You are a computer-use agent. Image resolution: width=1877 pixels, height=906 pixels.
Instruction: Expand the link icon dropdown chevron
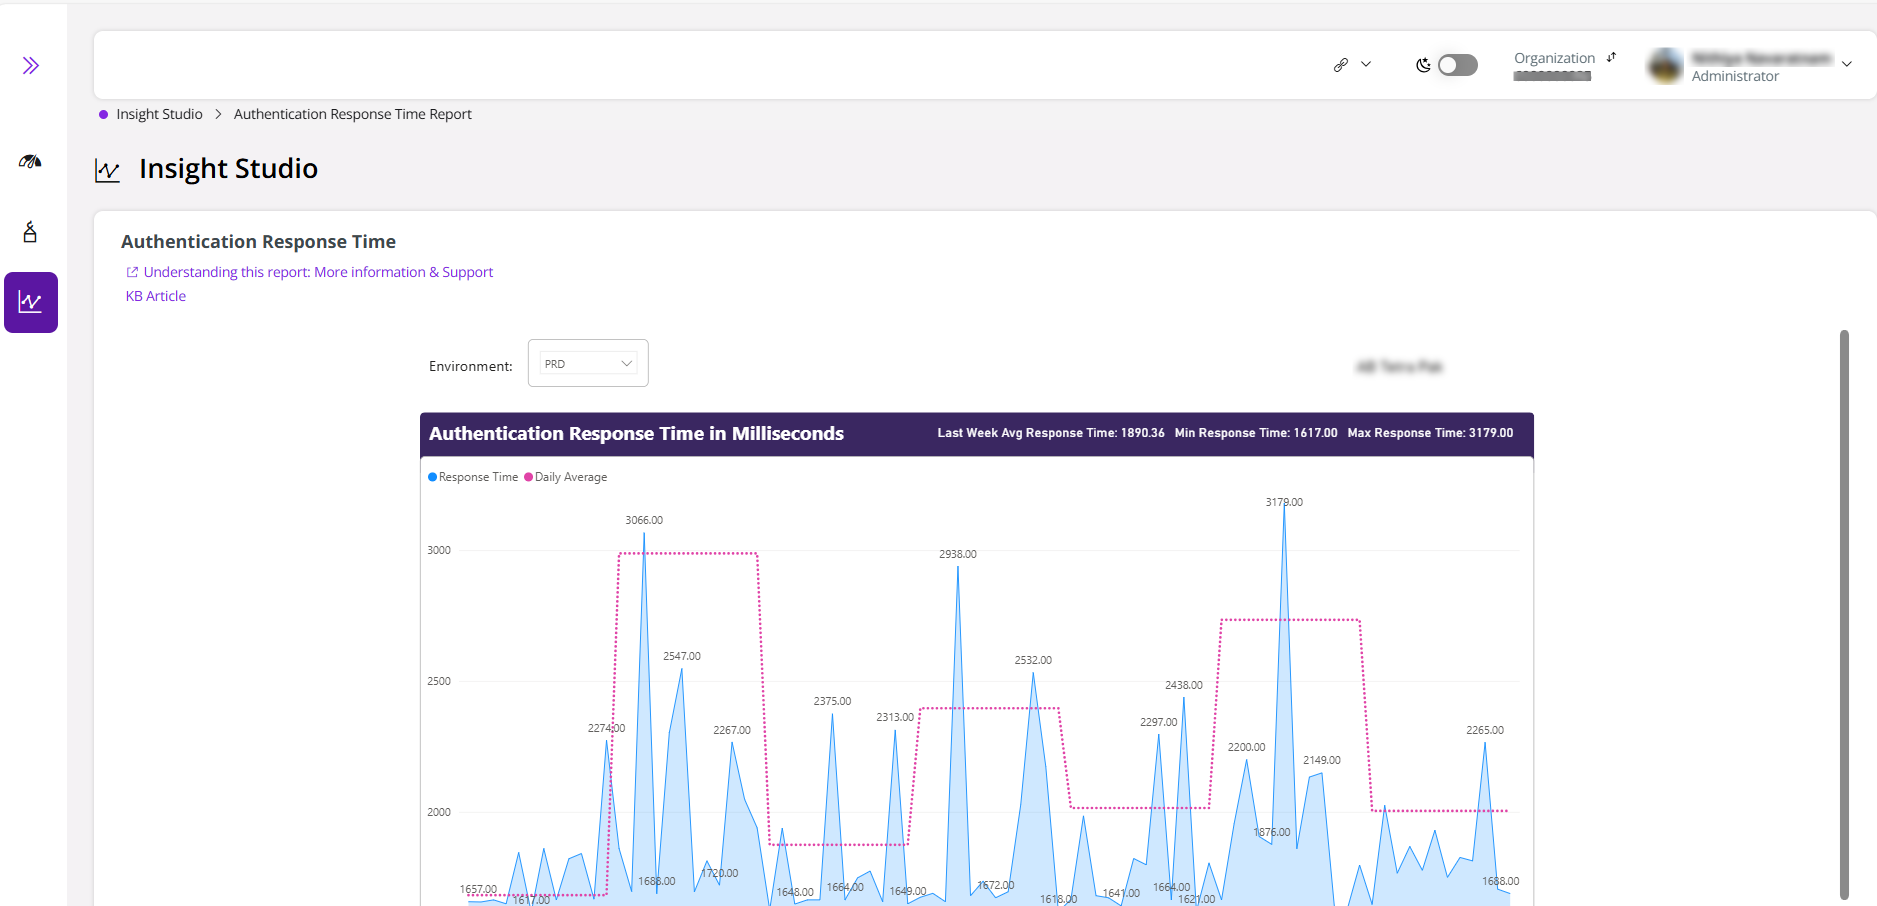click(x=1366, y=65)
